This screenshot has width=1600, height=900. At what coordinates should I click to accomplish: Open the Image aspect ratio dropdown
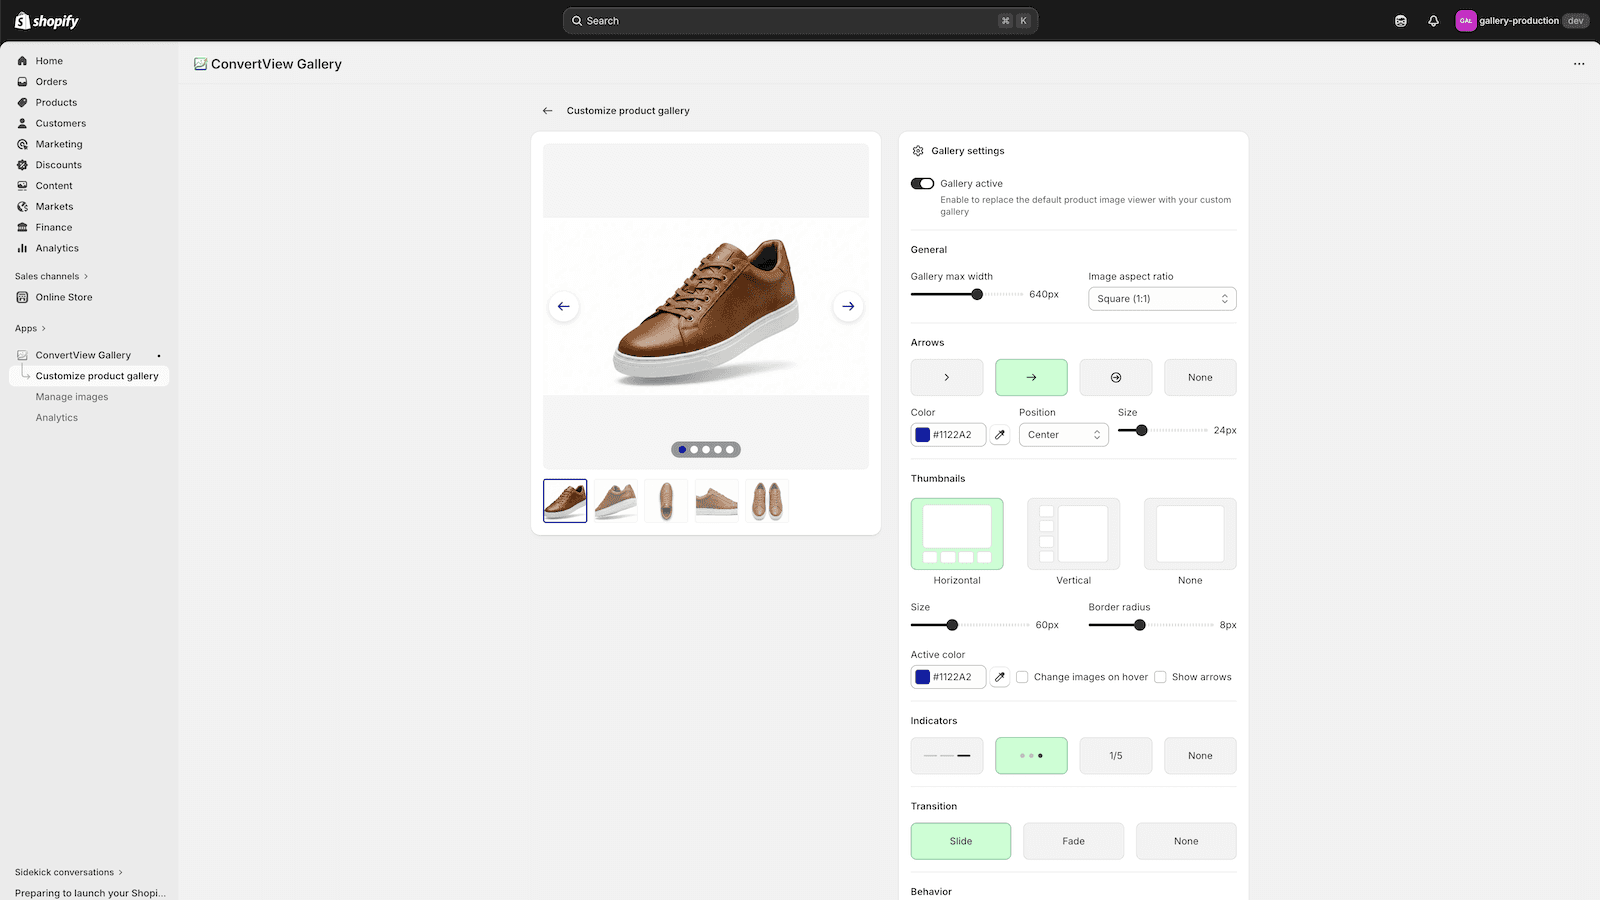[x=1162, y=299]
